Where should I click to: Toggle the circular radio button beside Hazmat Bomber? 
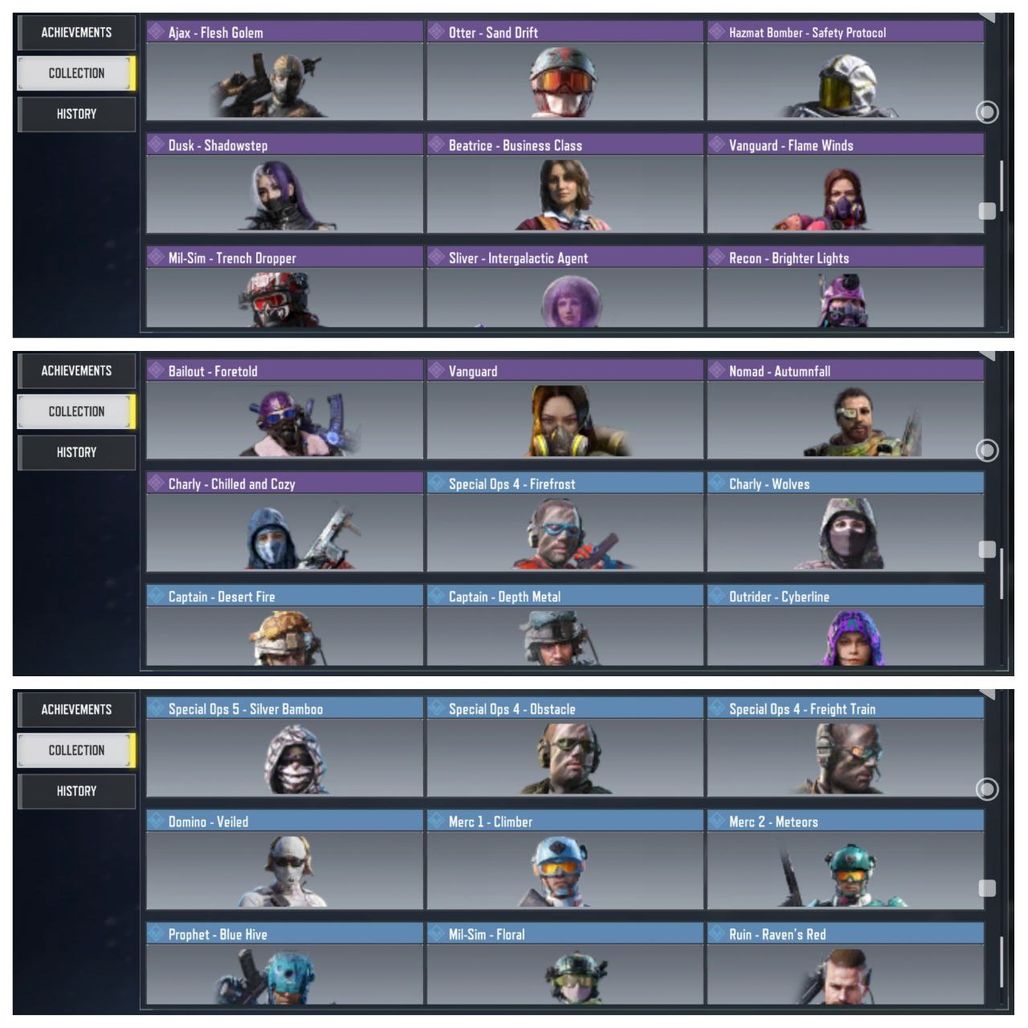987,112
